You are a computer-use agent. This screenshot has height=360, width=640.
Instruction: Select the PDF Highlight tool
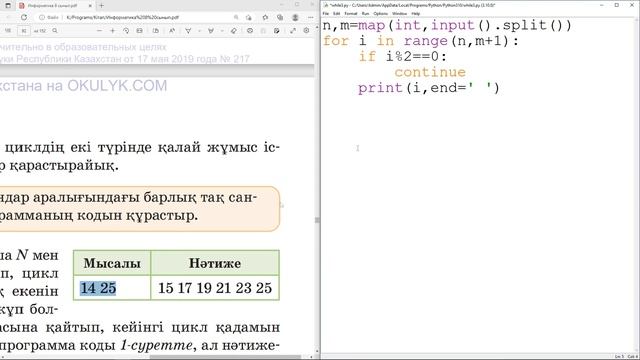point(211,31)
